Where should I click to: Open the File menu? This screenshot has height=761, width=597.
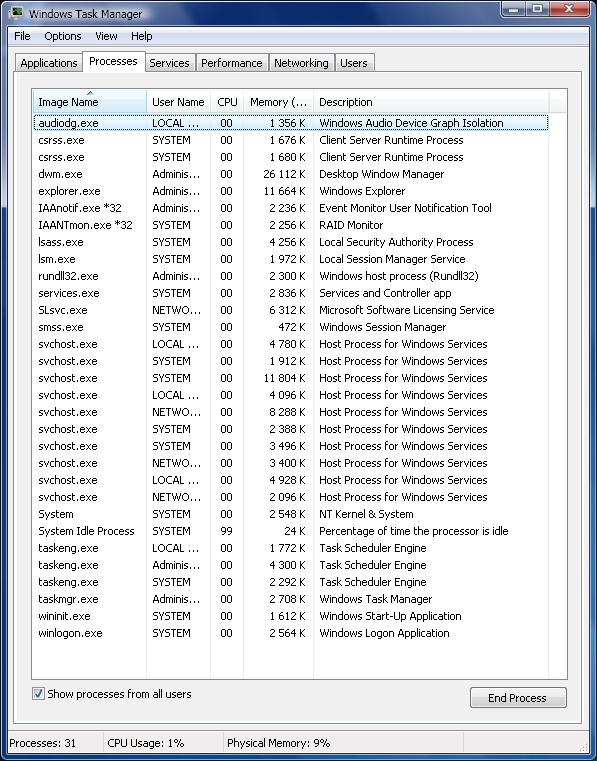(22, 36)
